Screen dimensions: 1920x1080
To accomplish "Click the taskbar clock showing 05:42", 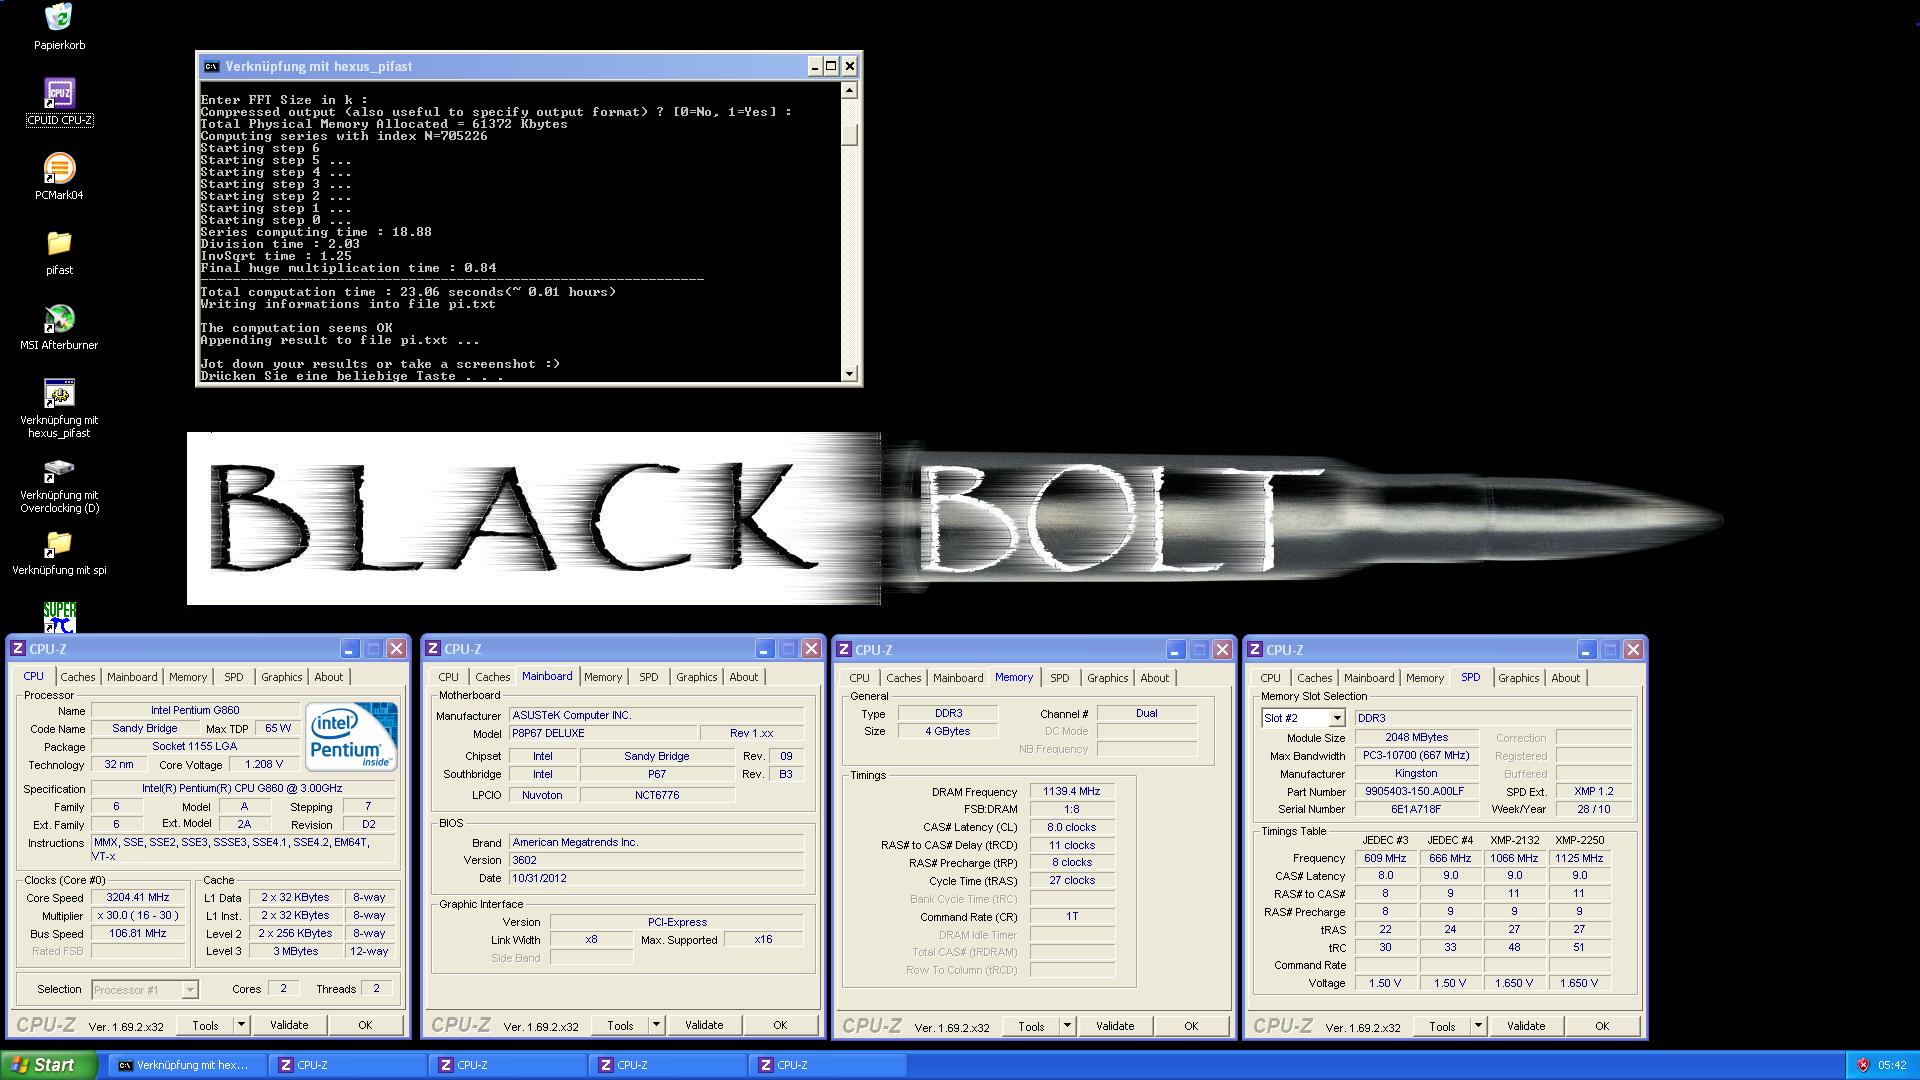I will coord(1892,1066).
